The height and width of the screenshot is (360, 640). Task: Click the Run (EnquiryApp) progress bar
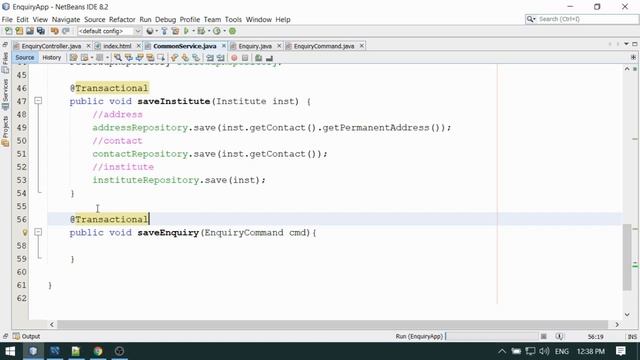pos(492,336)
